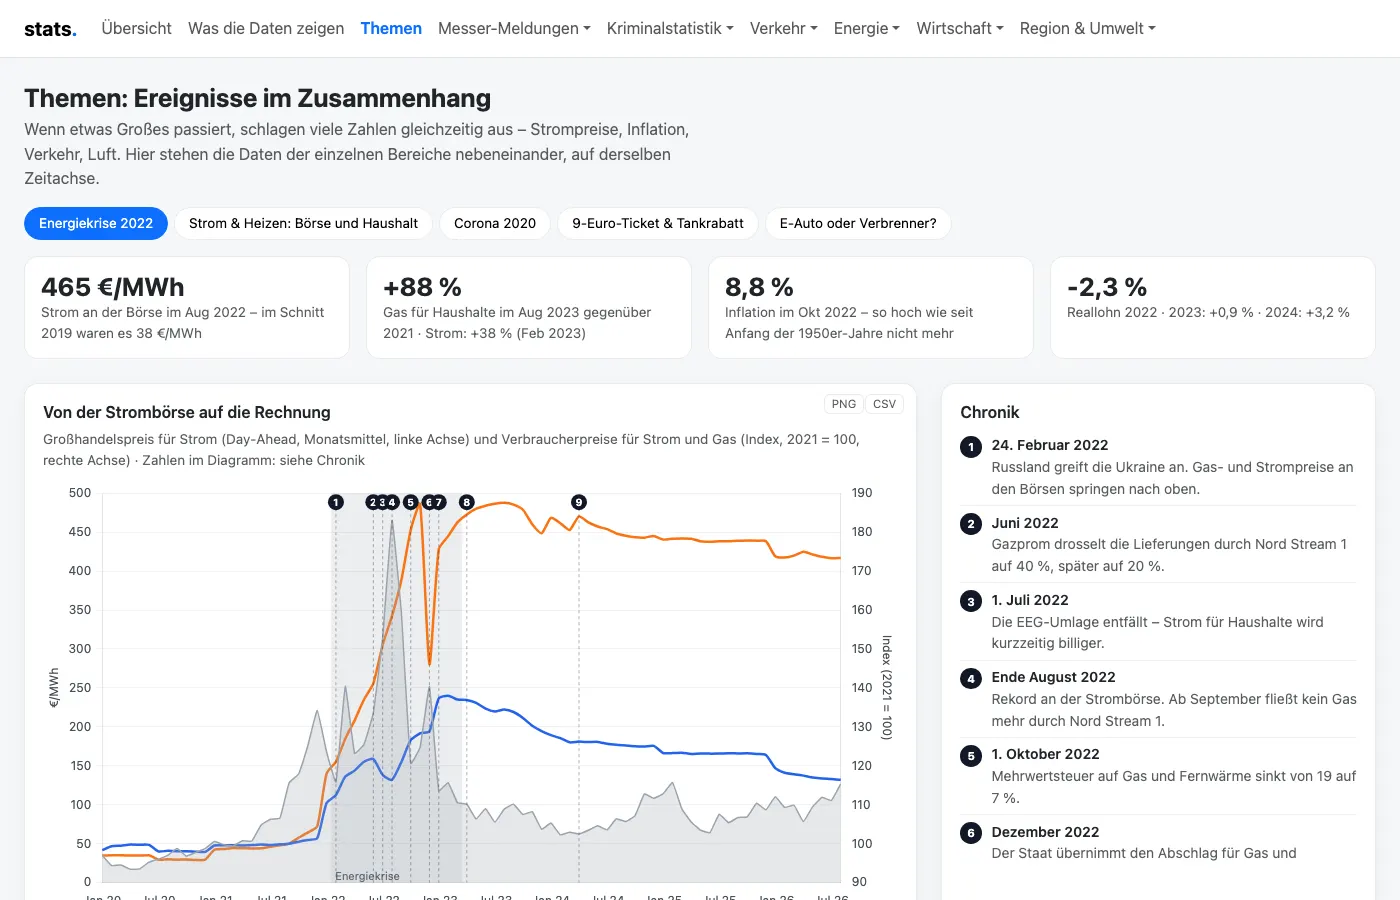
Task: Switch to Corona 2020 topic
Action: click(x=495, y=223)
